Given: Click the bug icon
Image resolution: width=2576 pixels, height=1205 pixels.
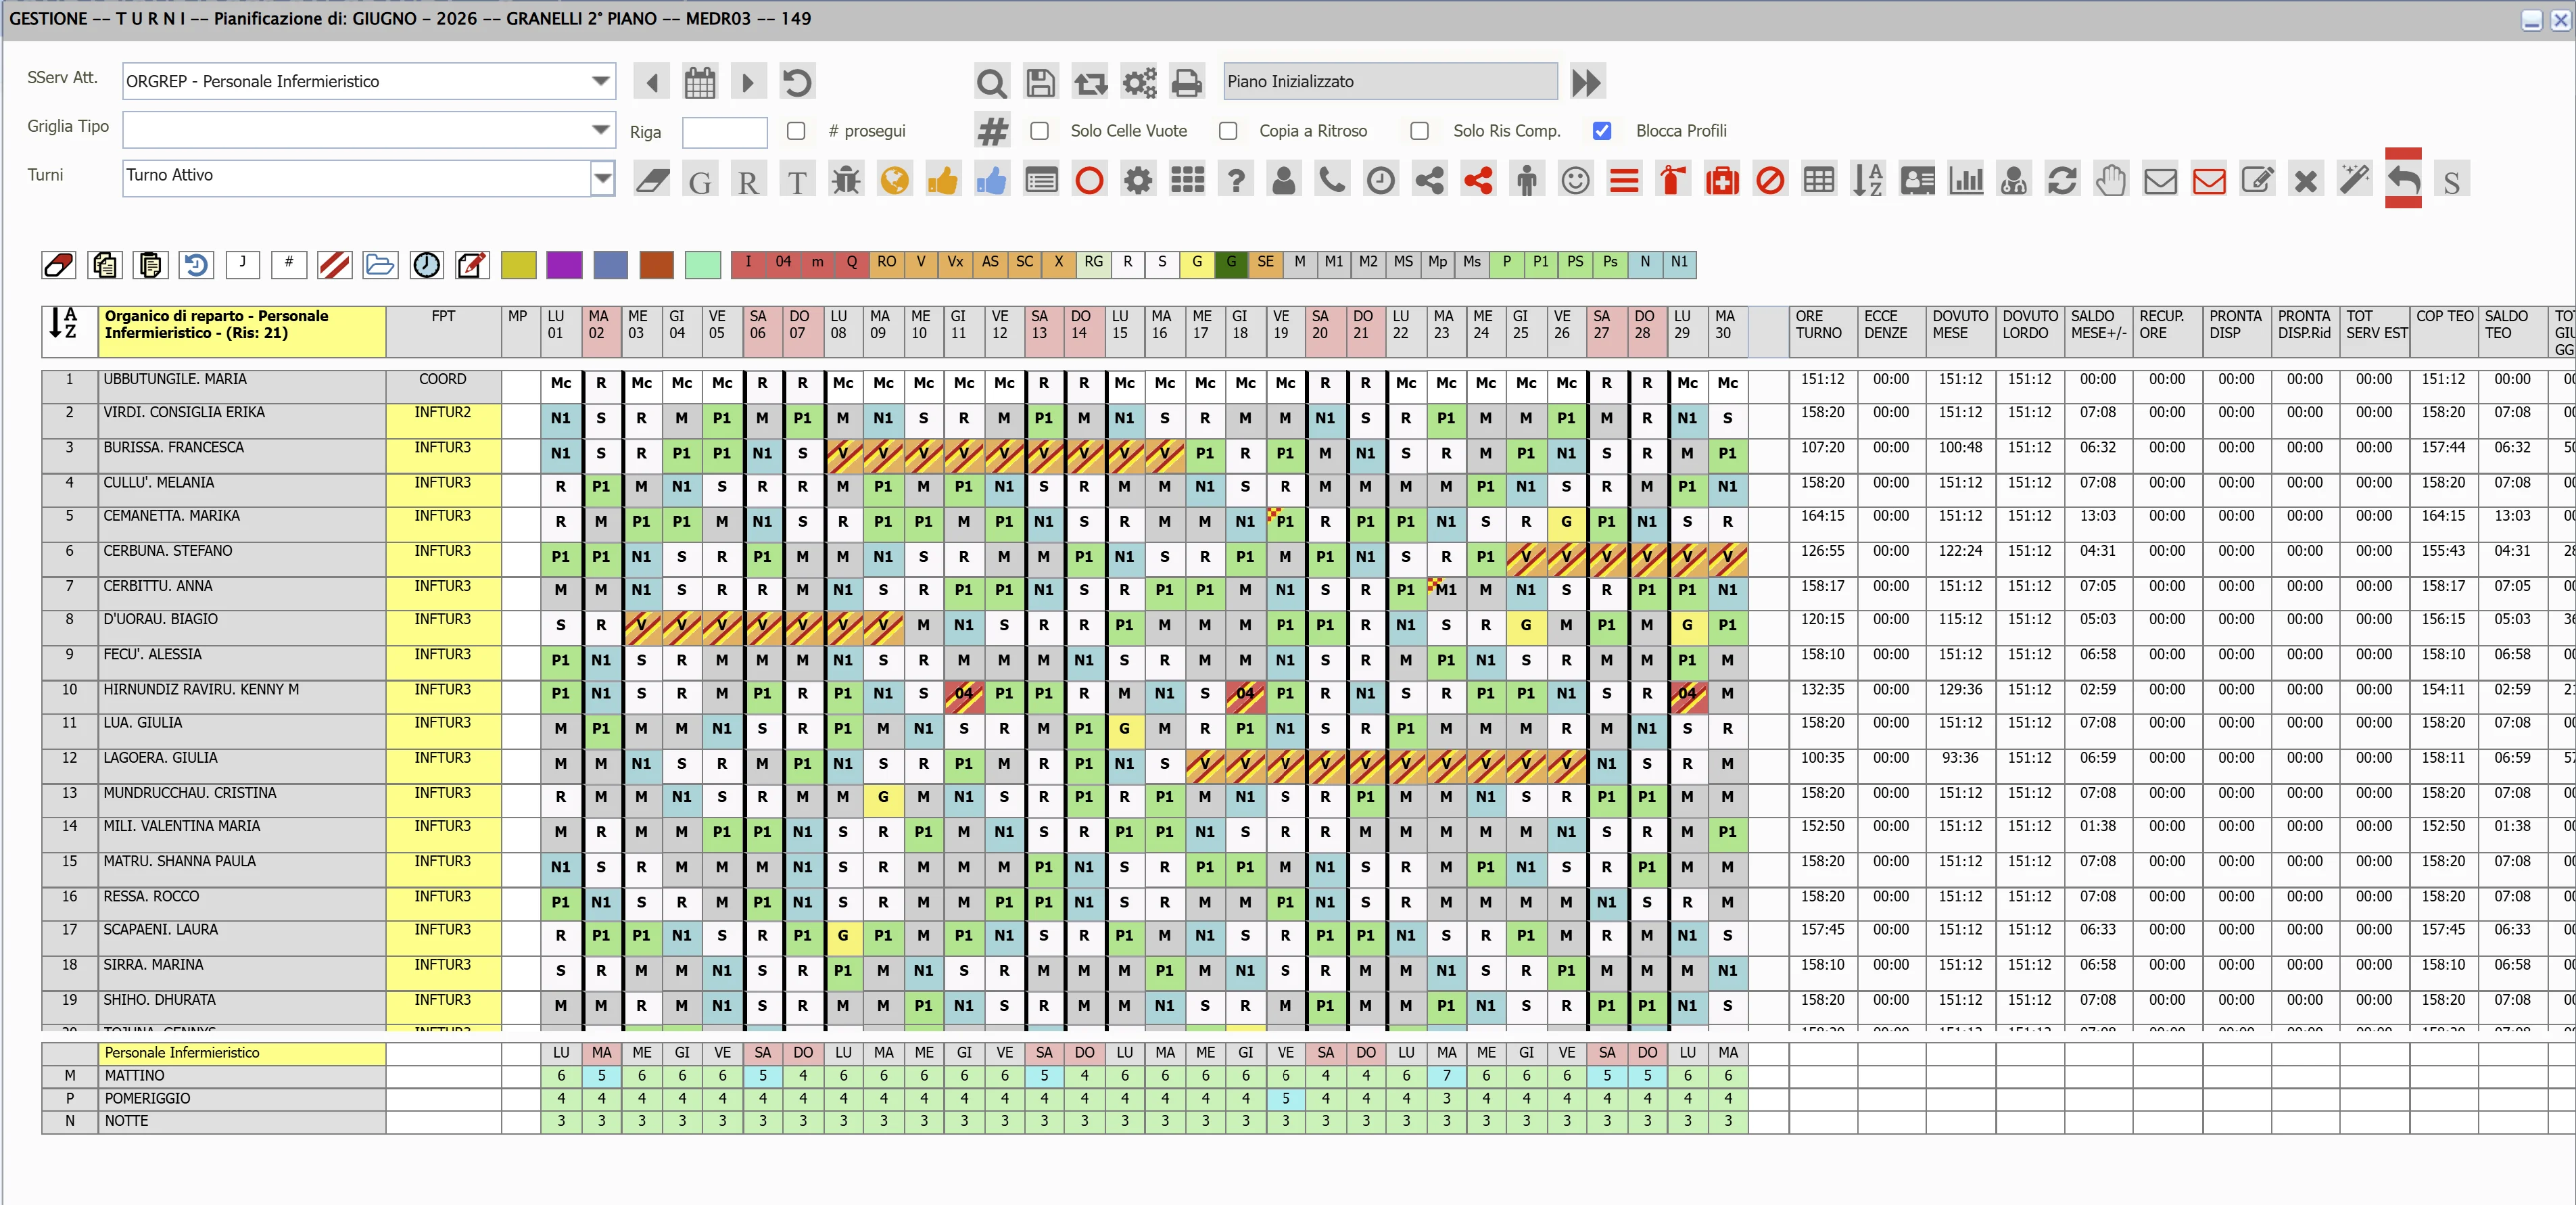Looking at the screenshot, I should coord(846,181).
